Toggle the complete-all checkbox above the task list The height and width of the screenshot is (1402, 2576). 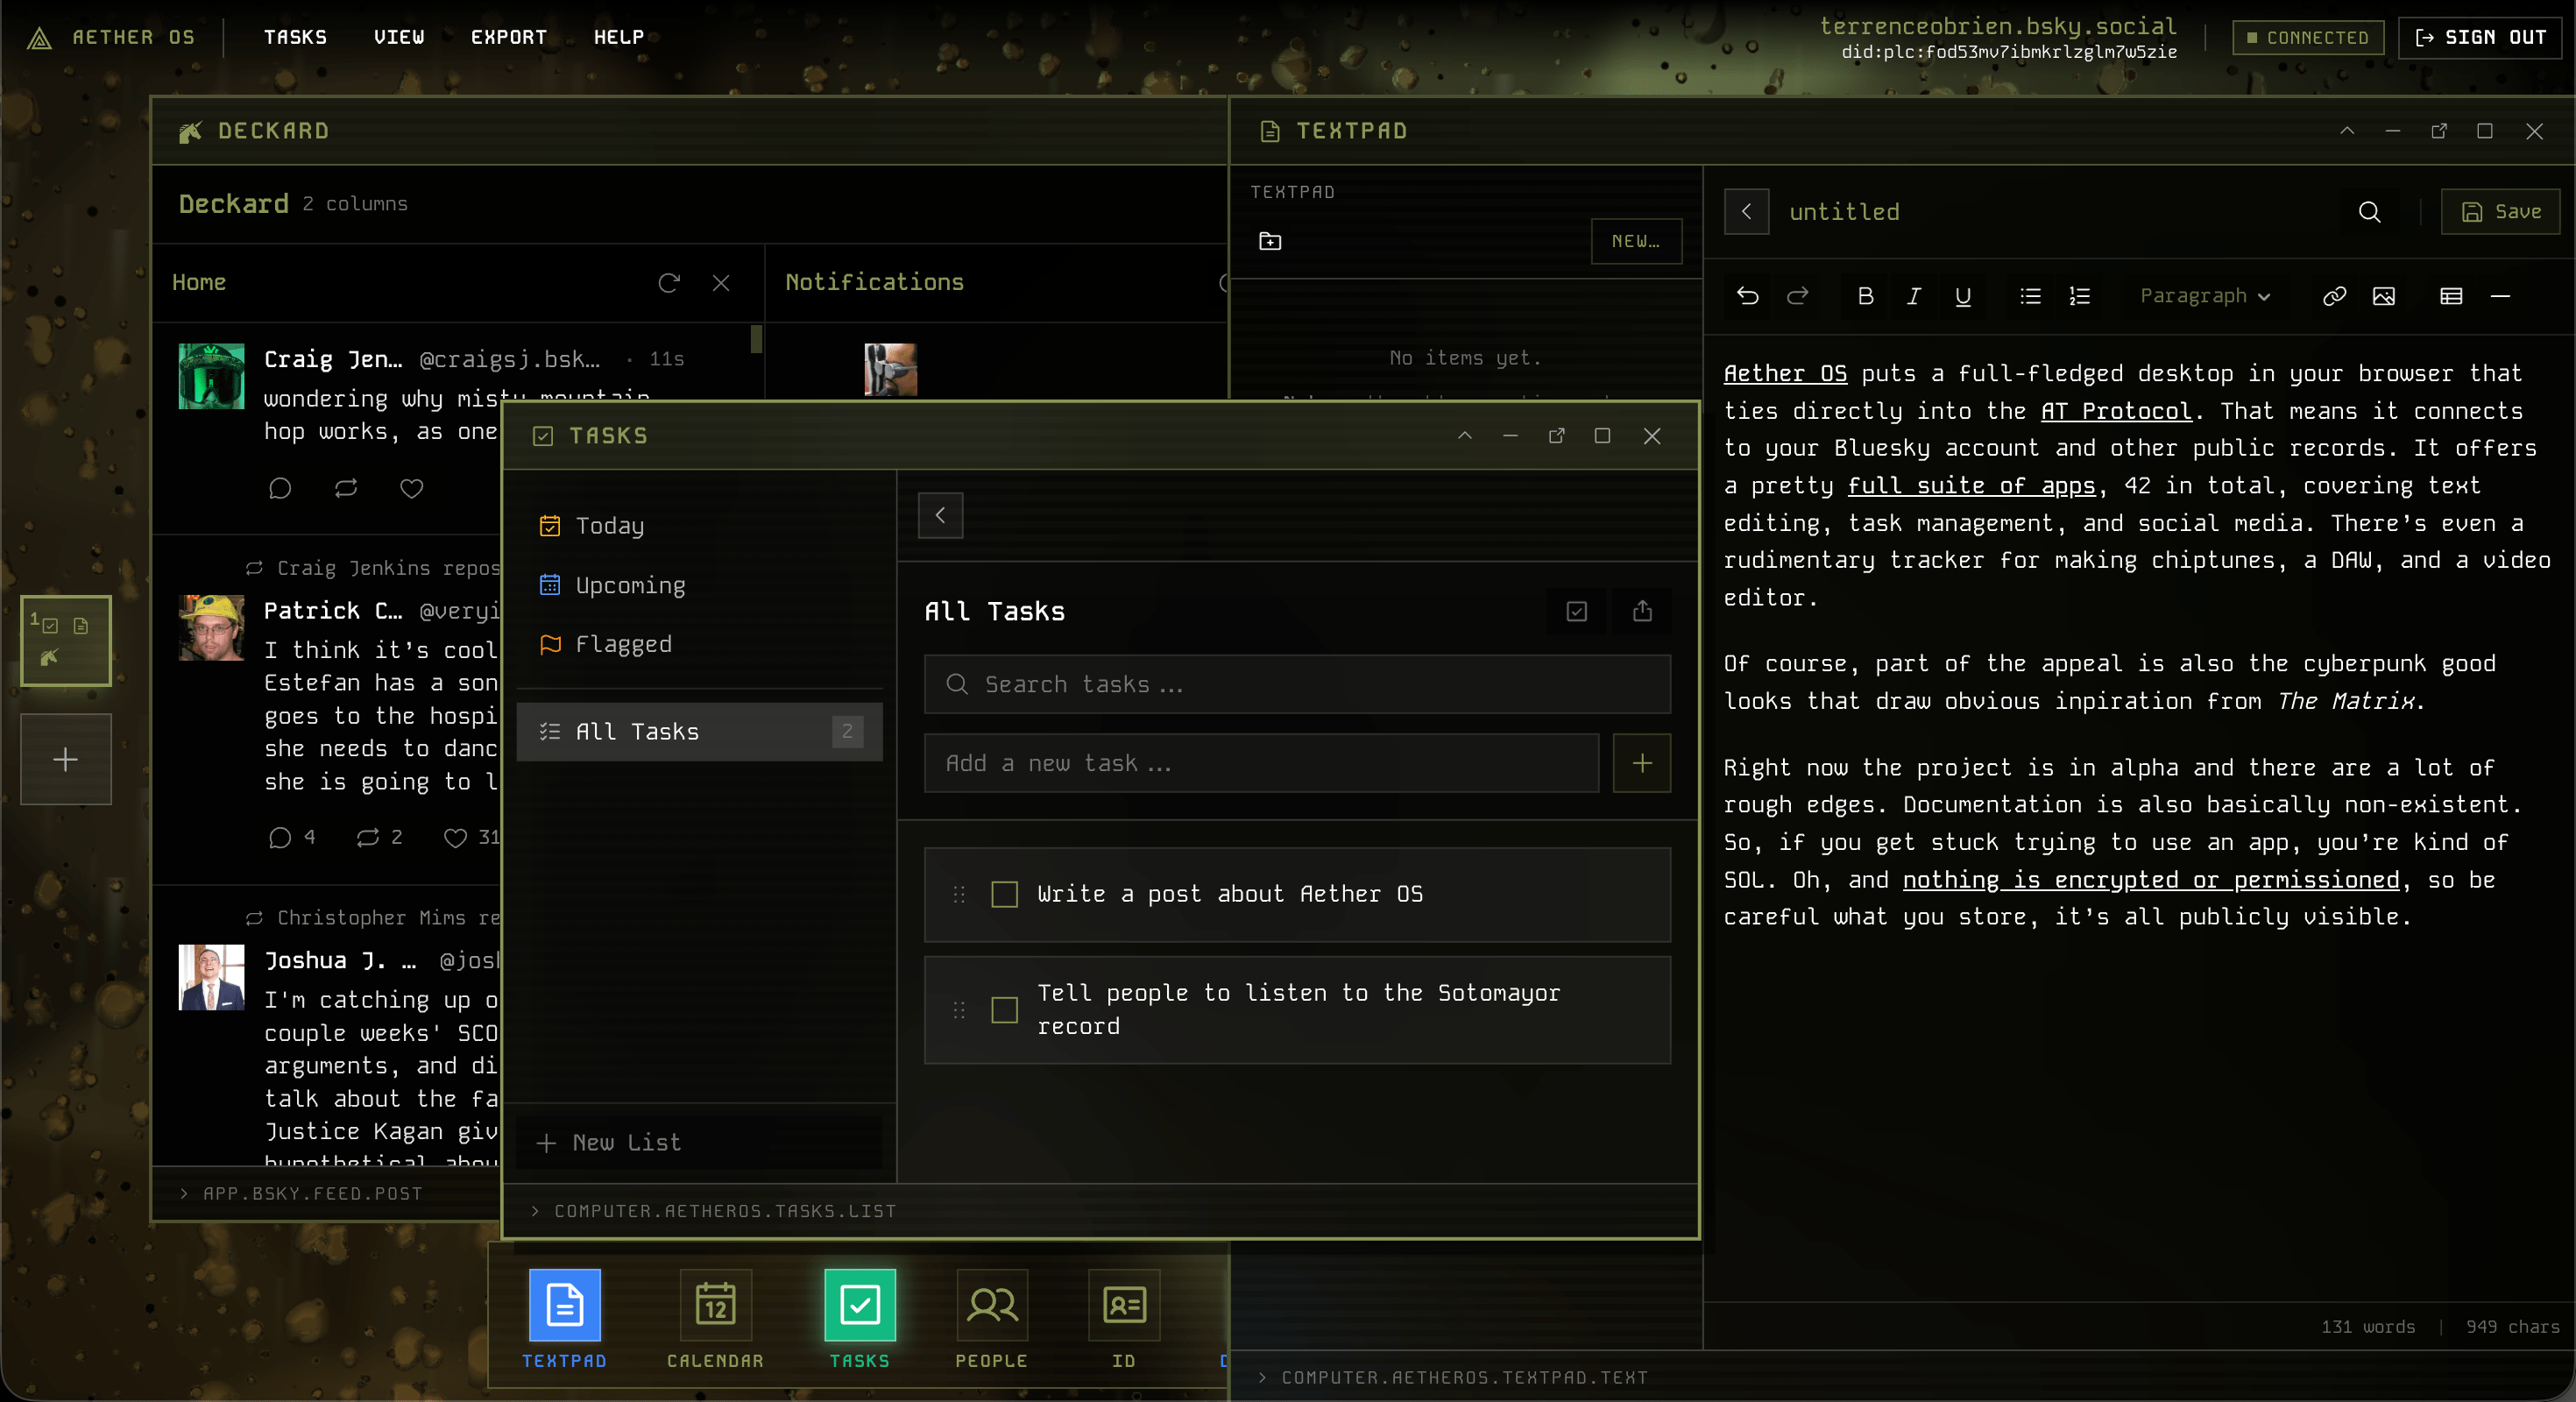(x=1575, y=611)
